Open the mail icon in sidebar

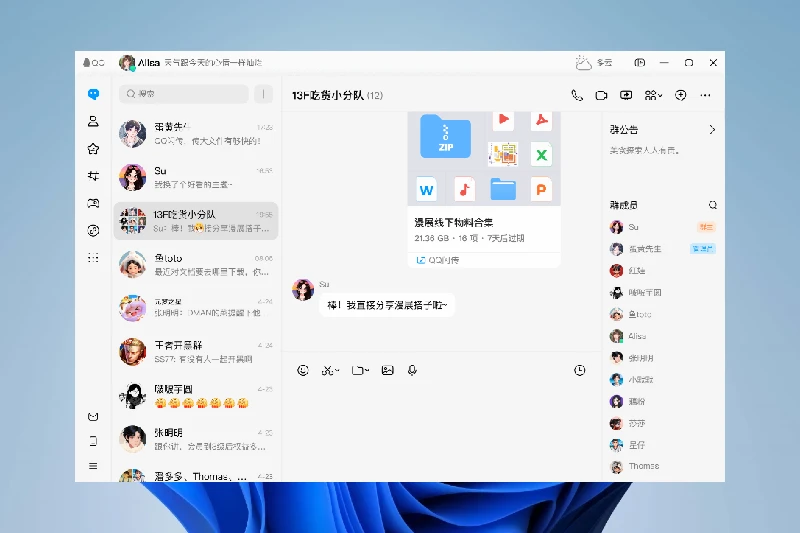point(93,417)
